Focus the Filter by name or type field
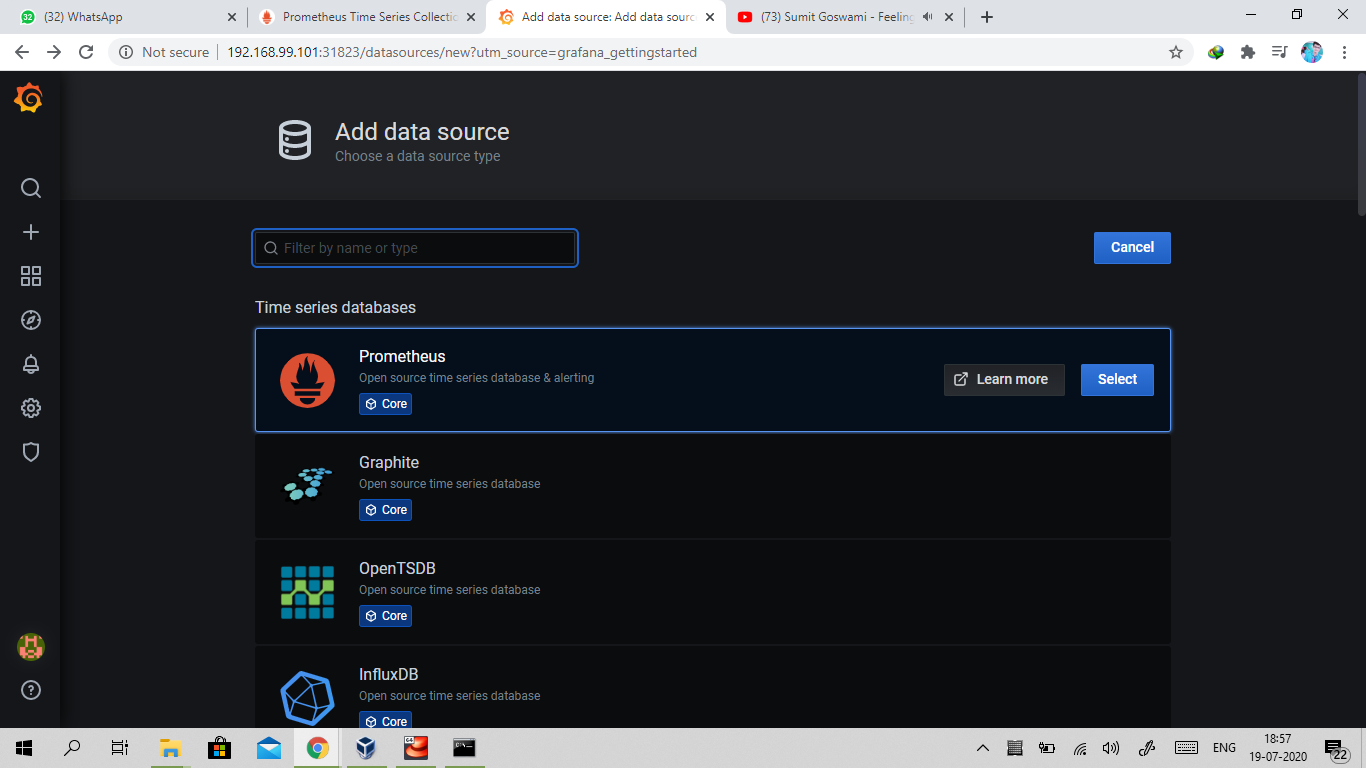Viewport: 1366px width, 768px height. 414,247
